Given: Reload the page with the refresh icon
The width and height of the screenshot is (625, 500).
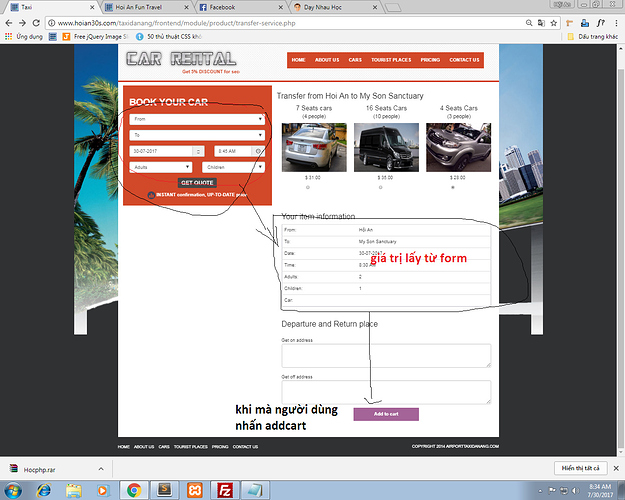Looking at the screenshot, I should click(36, 22).
